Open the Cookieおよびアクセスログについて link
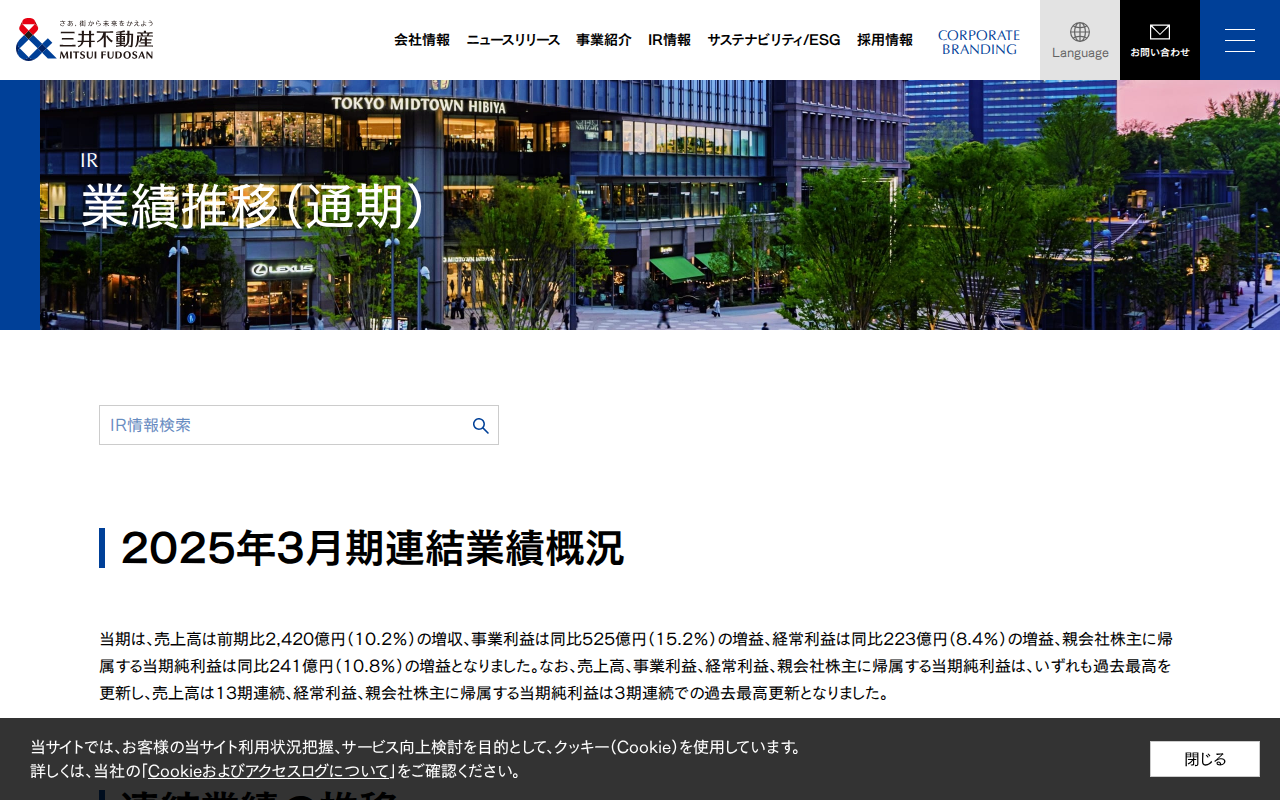The image size is (1280, 800). [268, 771]
